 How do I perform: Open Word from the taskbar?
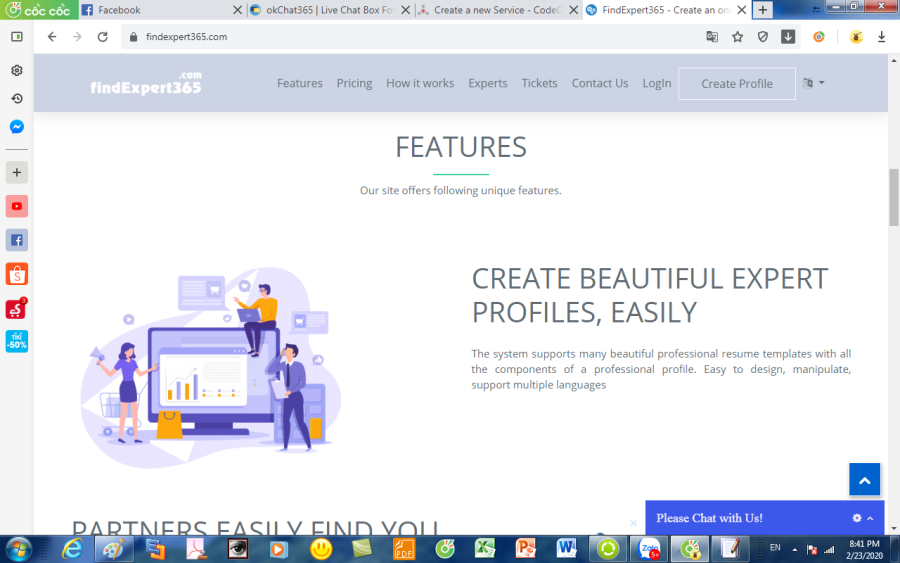pos(566,549)
